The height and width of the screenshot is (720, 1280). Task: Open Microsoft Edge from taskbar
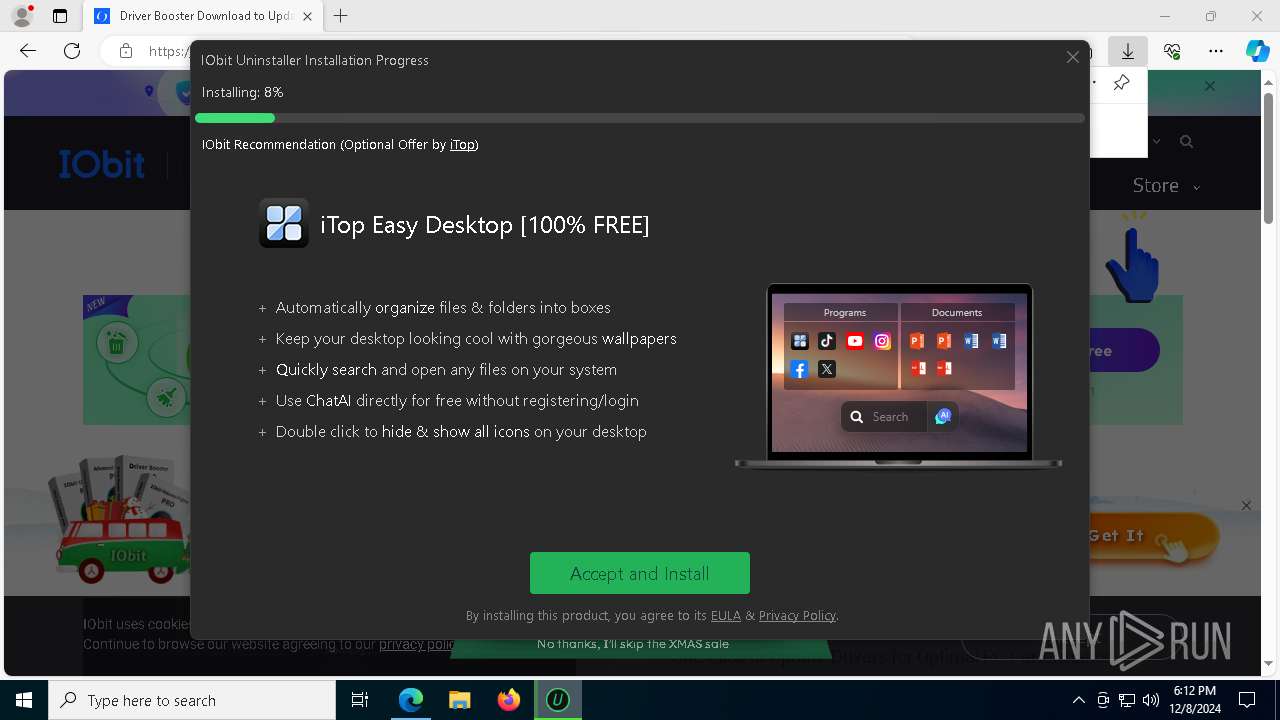point(411,700)
